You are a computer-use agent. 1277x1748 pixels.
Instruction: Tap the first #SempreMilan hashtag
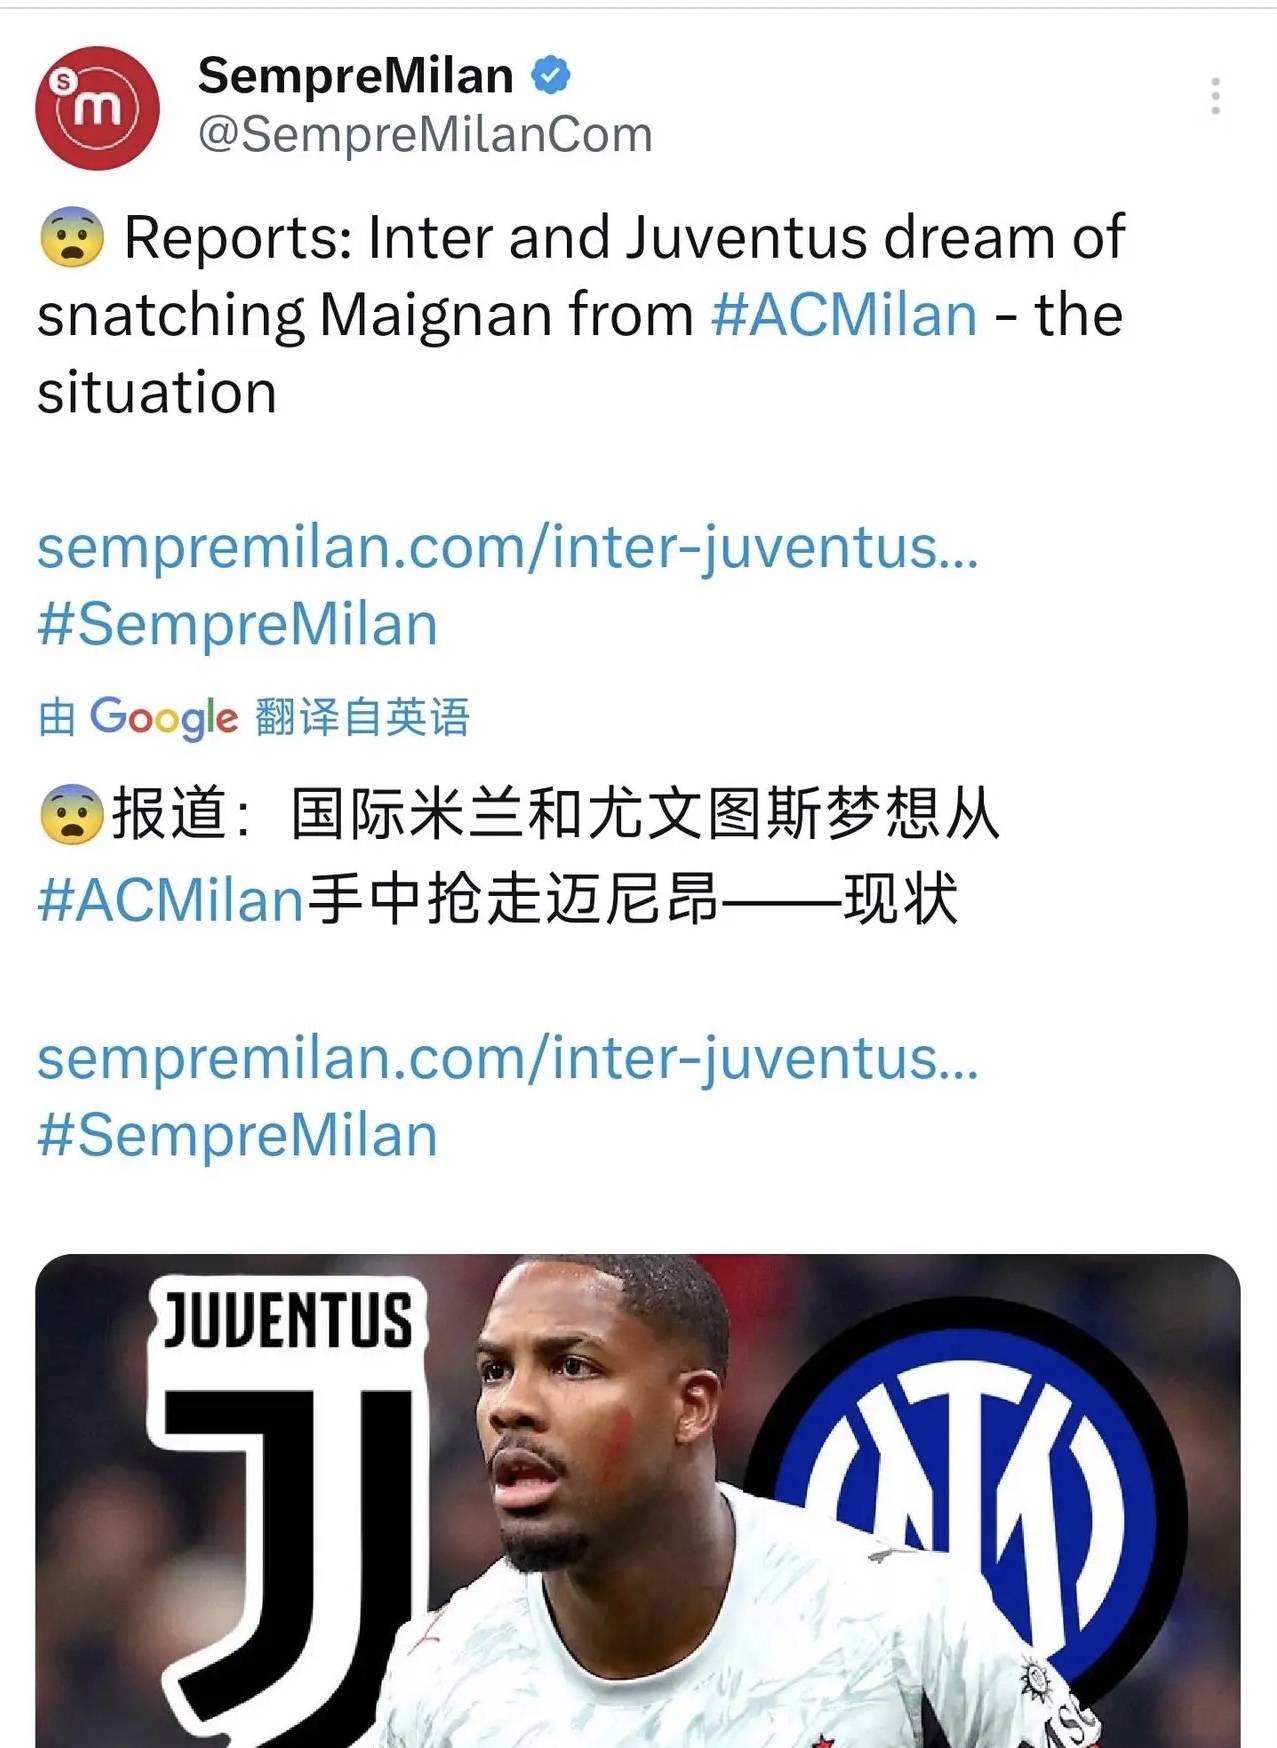[x=238, y=625]
